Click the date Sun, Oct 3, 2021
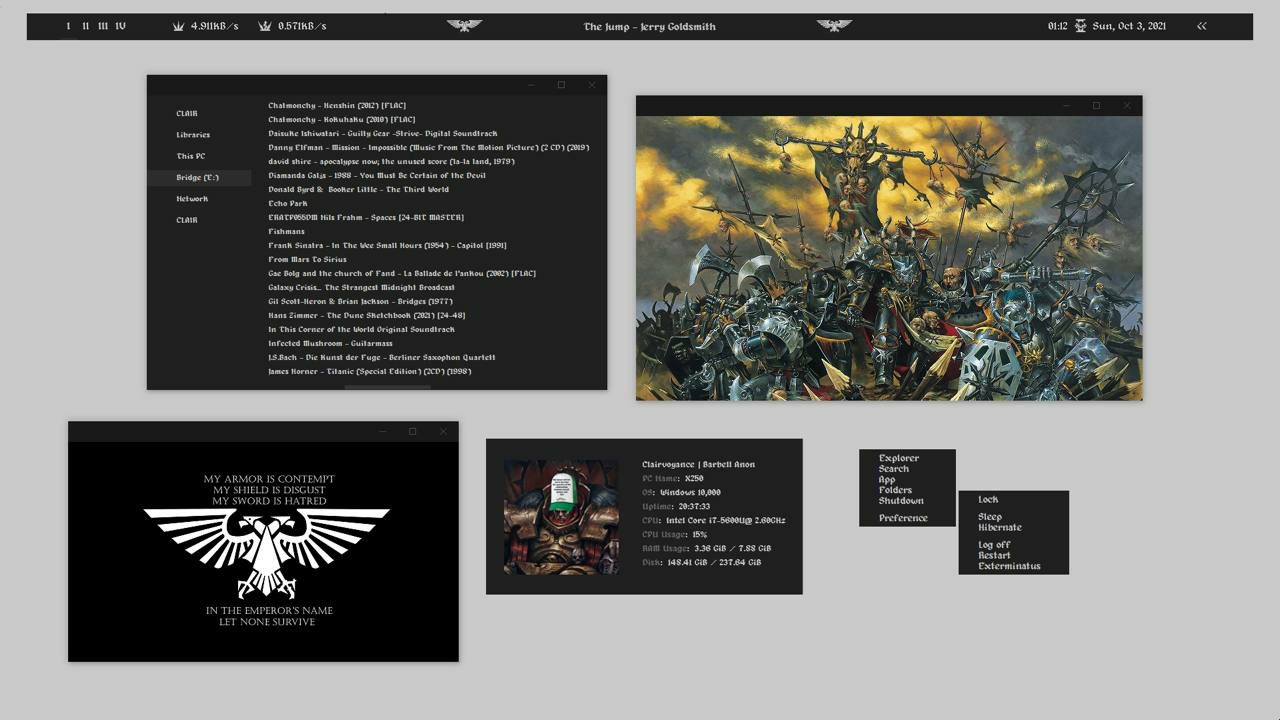Image resolution: width=1280 pixels, height=720 pixels. pyautogui.click(x=1129, y=26)
